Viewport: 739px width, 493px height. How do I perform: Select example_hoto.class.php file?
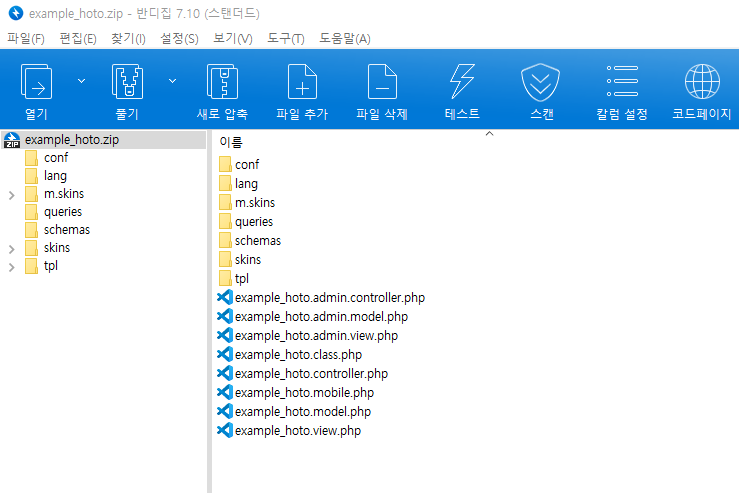tap(289, 354)
